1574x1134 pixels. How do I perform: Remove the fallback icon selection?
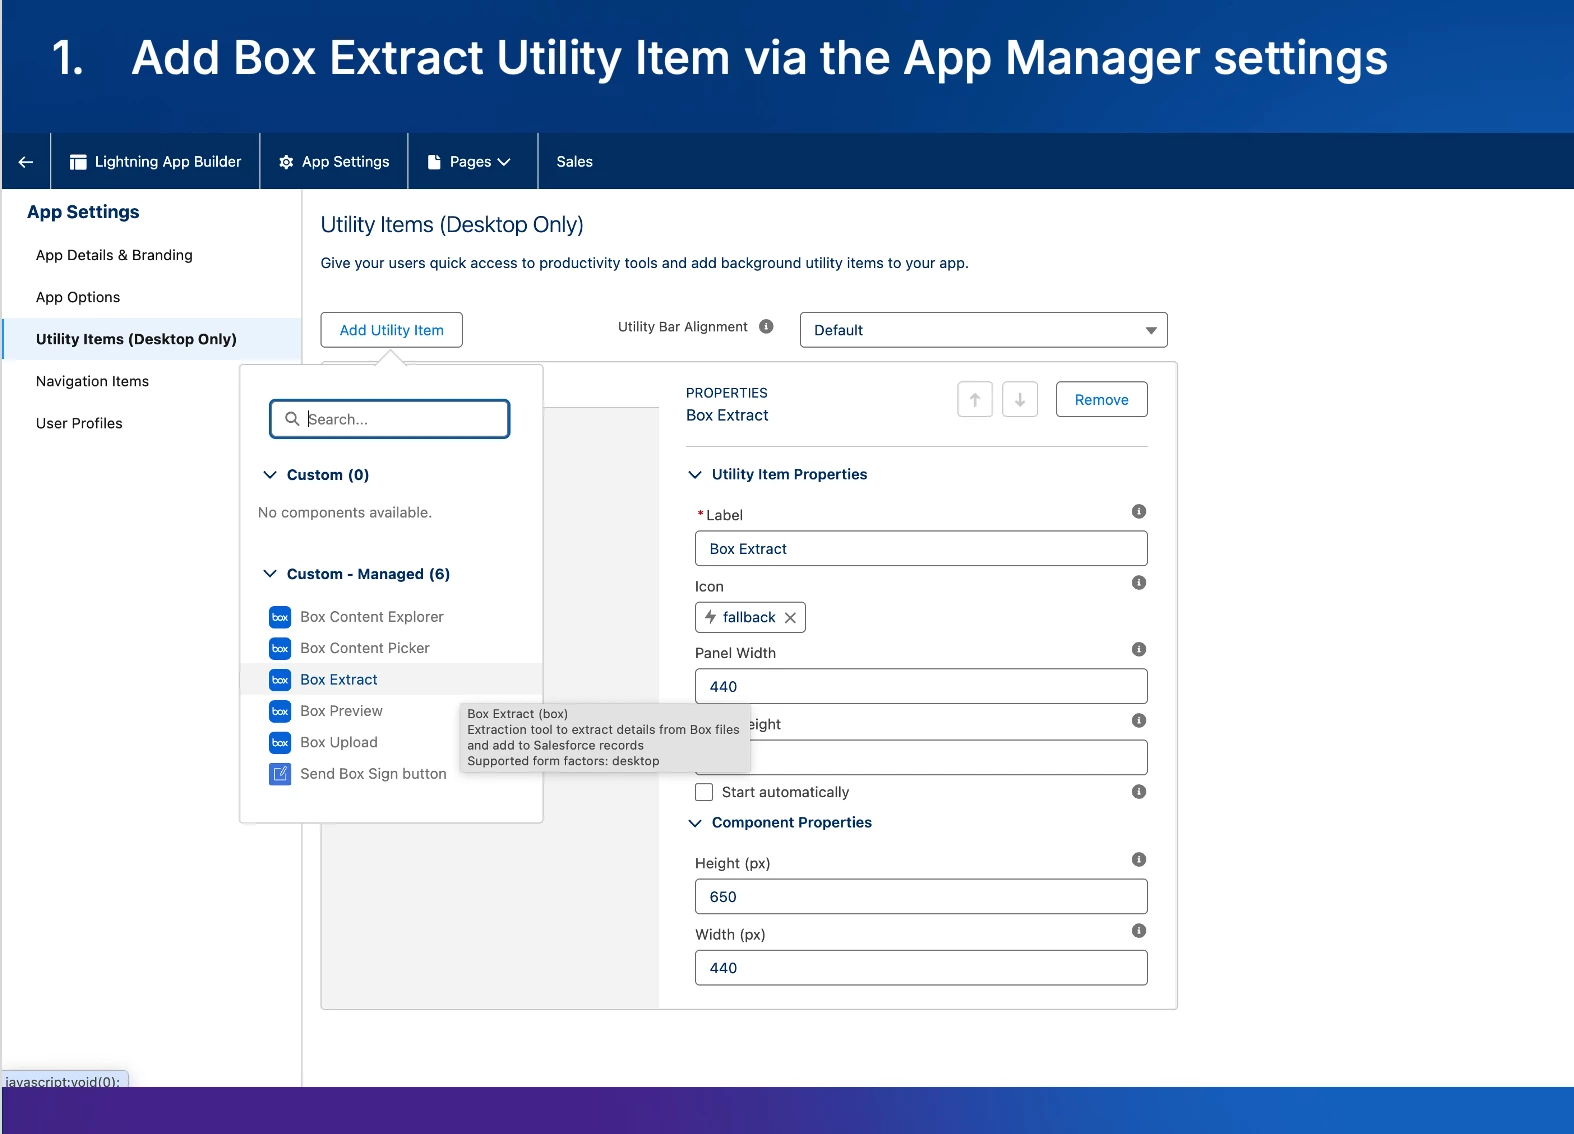pos(790,618)
